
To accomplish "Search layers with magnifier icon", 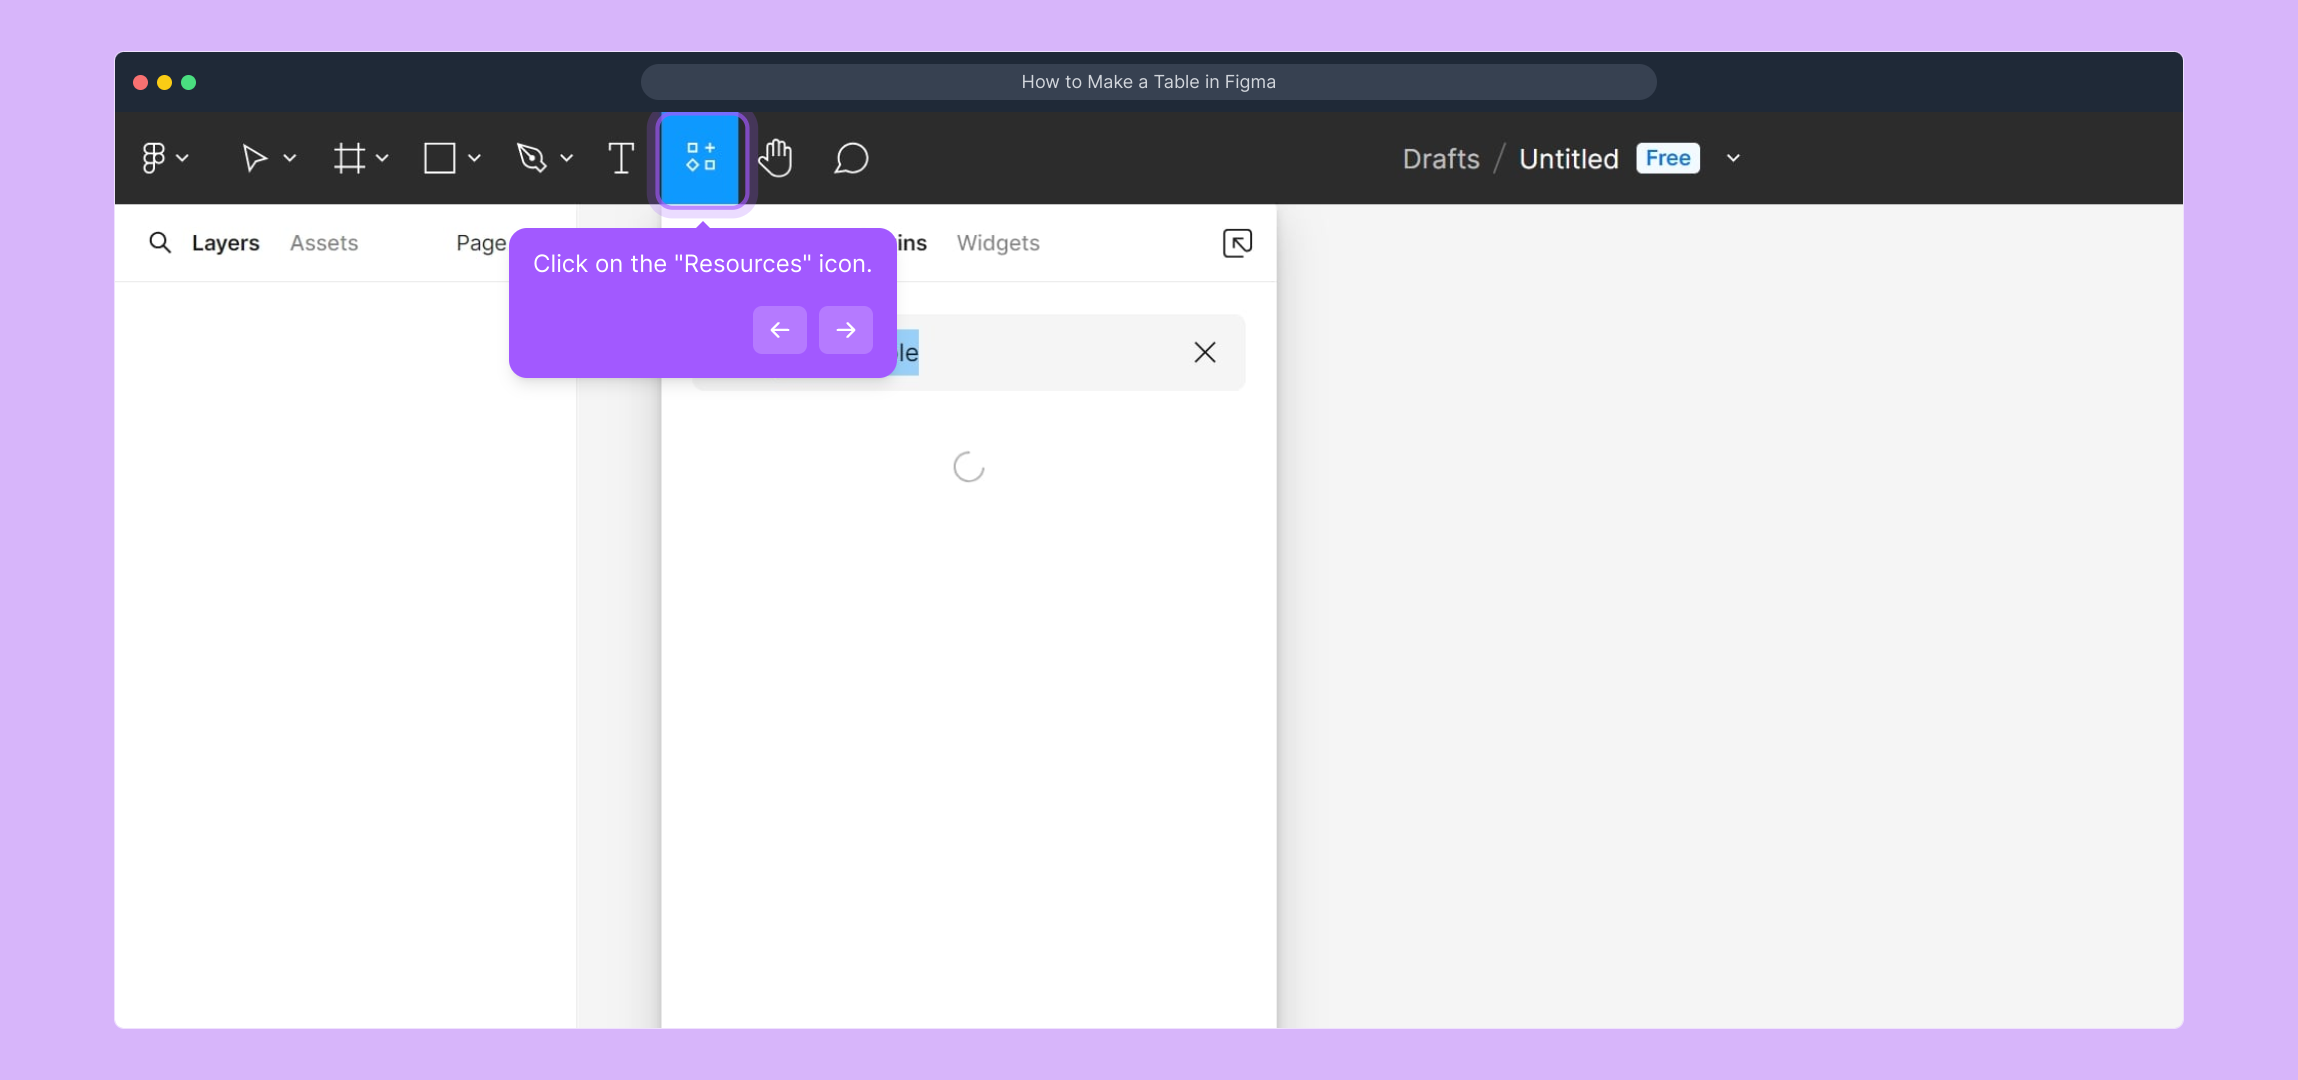I will 160,243.
